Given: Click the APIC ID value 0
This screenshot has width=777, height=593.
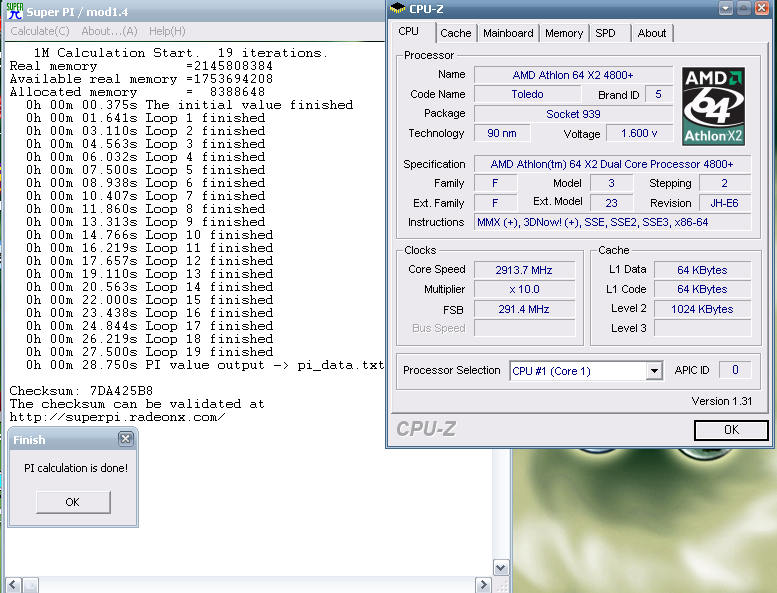Looking at the screenshot, I should coord(735,370).
